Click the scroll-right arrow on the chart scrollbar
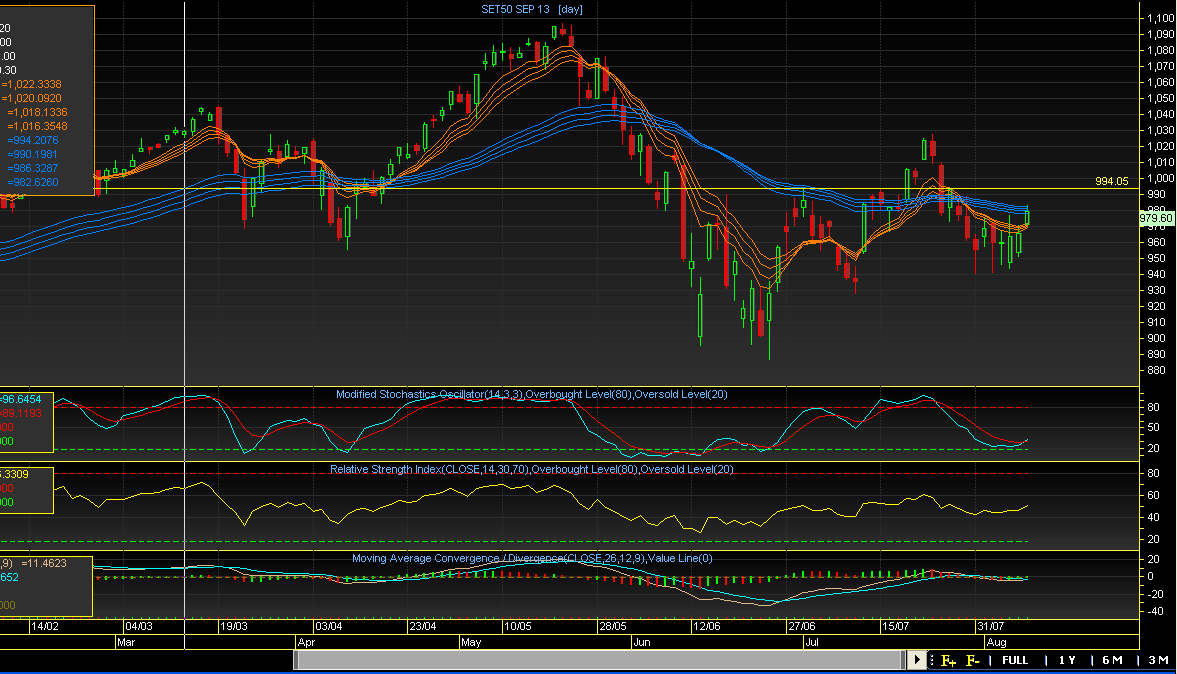The height and width of the screenshot is (674, 1177). [917, 660]
